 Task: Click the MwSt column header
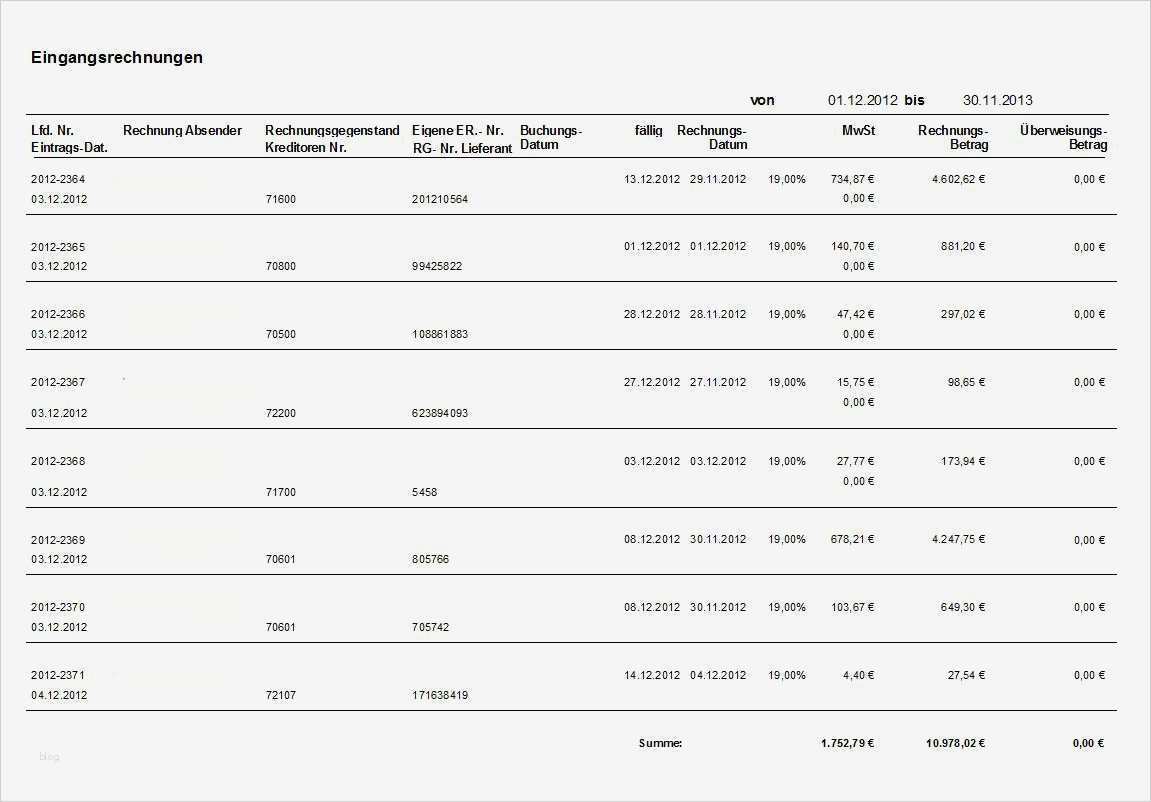click(x=858, y=130)
